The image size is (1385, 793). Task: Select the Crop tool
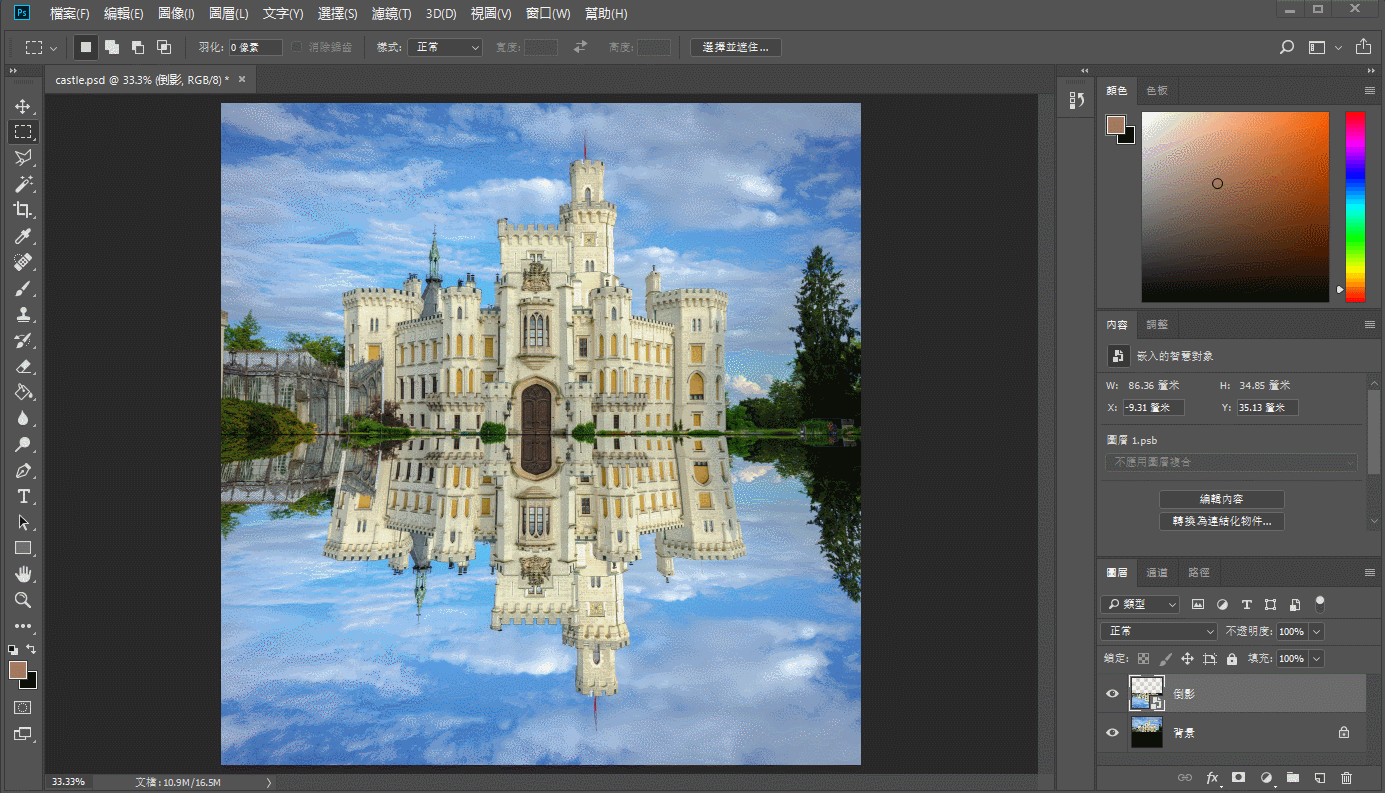(x=22, y=210)
